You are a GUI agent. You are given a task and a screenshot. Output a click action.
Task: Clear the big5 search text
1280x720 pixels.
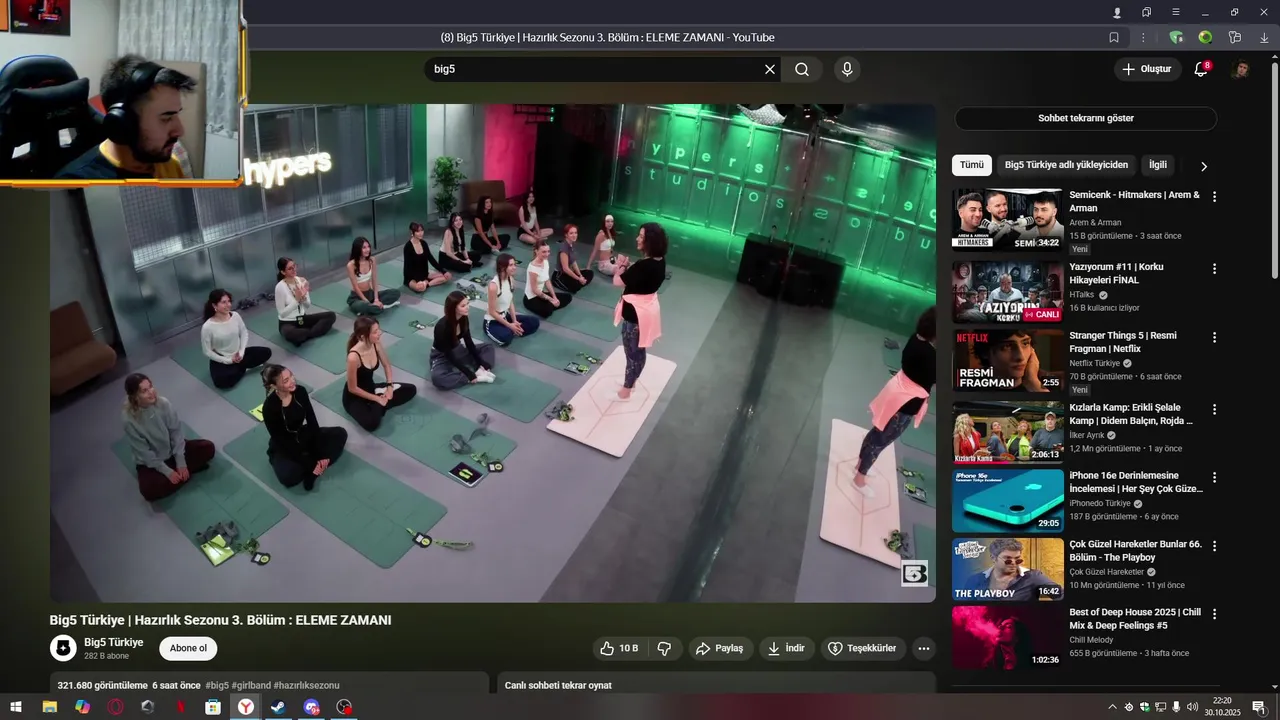click(770, 69)
